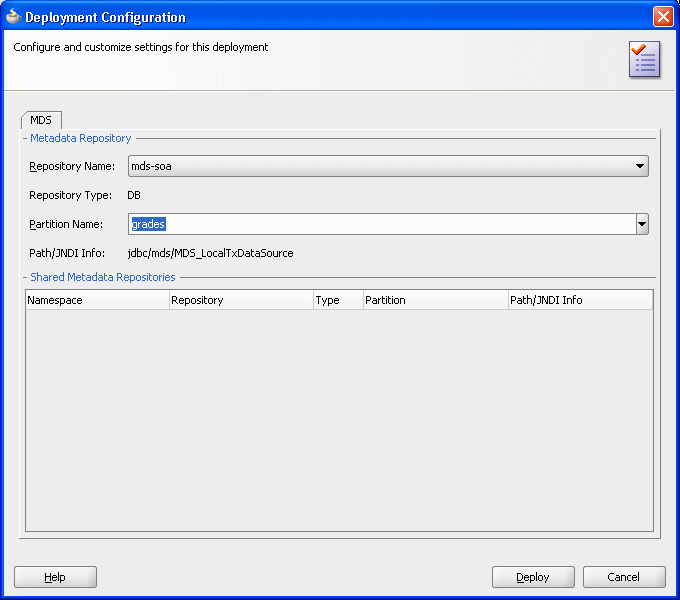Select the Repository column header
Screen dimensions: 680x600
point(241,300)
